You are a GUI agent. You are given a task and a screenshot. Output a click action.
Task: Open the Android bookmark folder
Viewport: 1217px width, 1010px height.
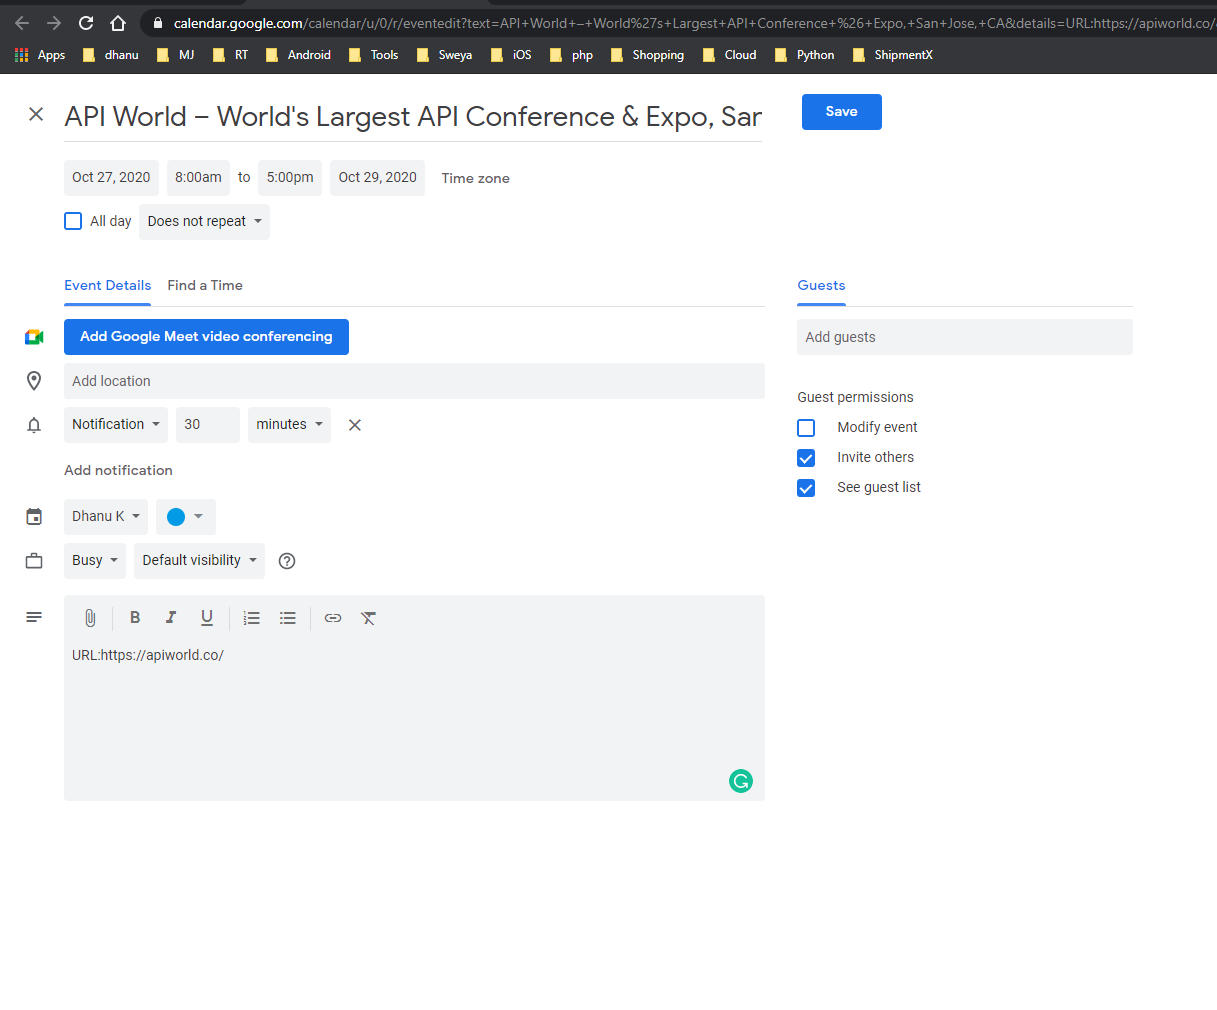pos(298,55)
